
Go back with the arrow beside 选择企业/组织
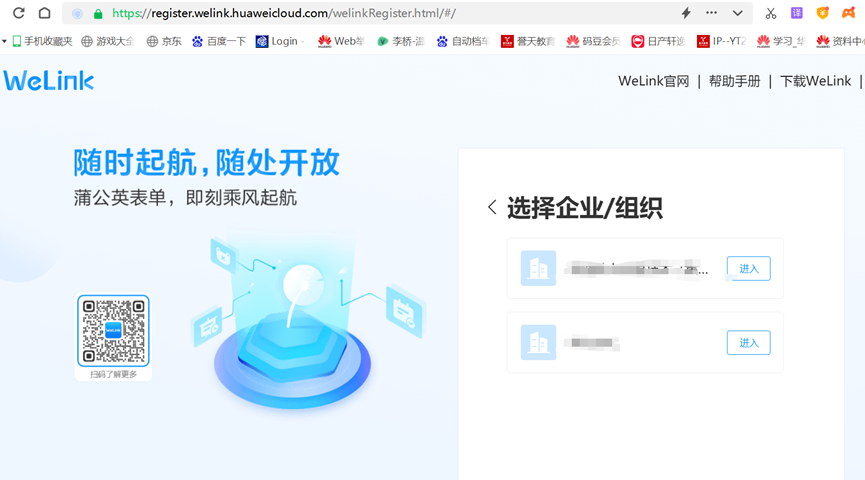click(x=492, y=207)
